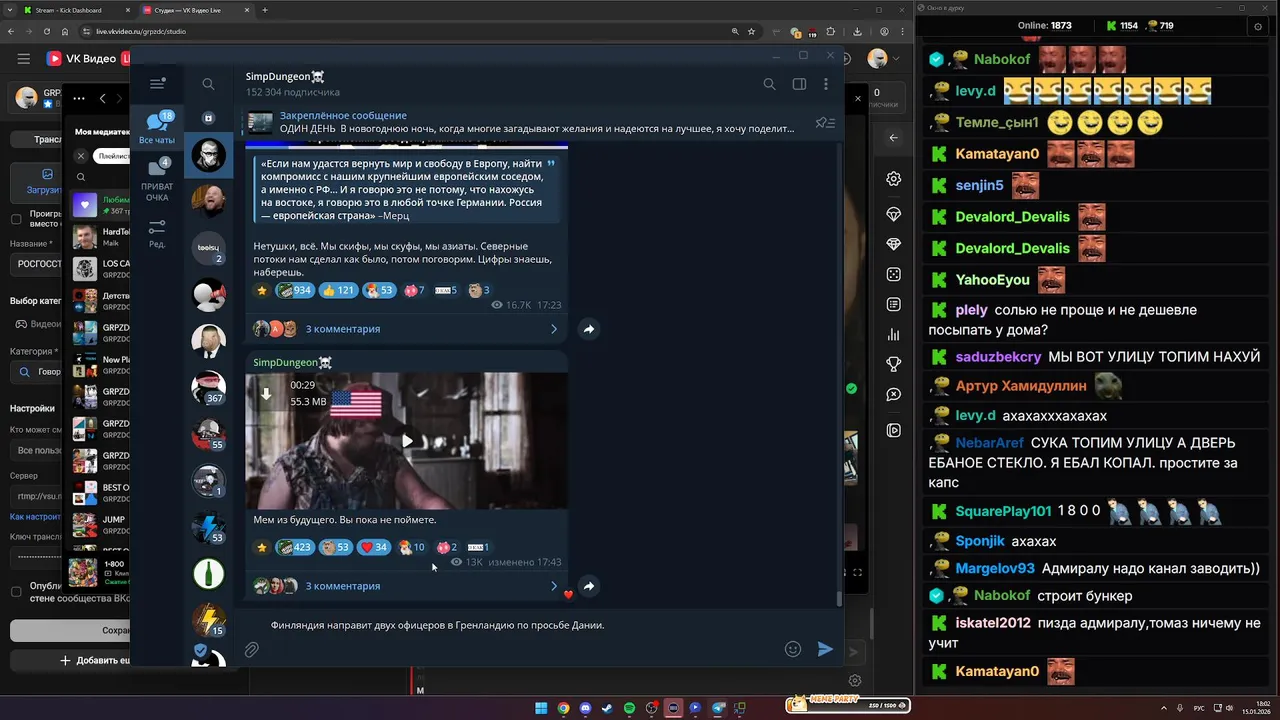Open the trophy icon in Kick sidebar
This screenshot has width=1280, height=720.
tap(894, 365)
